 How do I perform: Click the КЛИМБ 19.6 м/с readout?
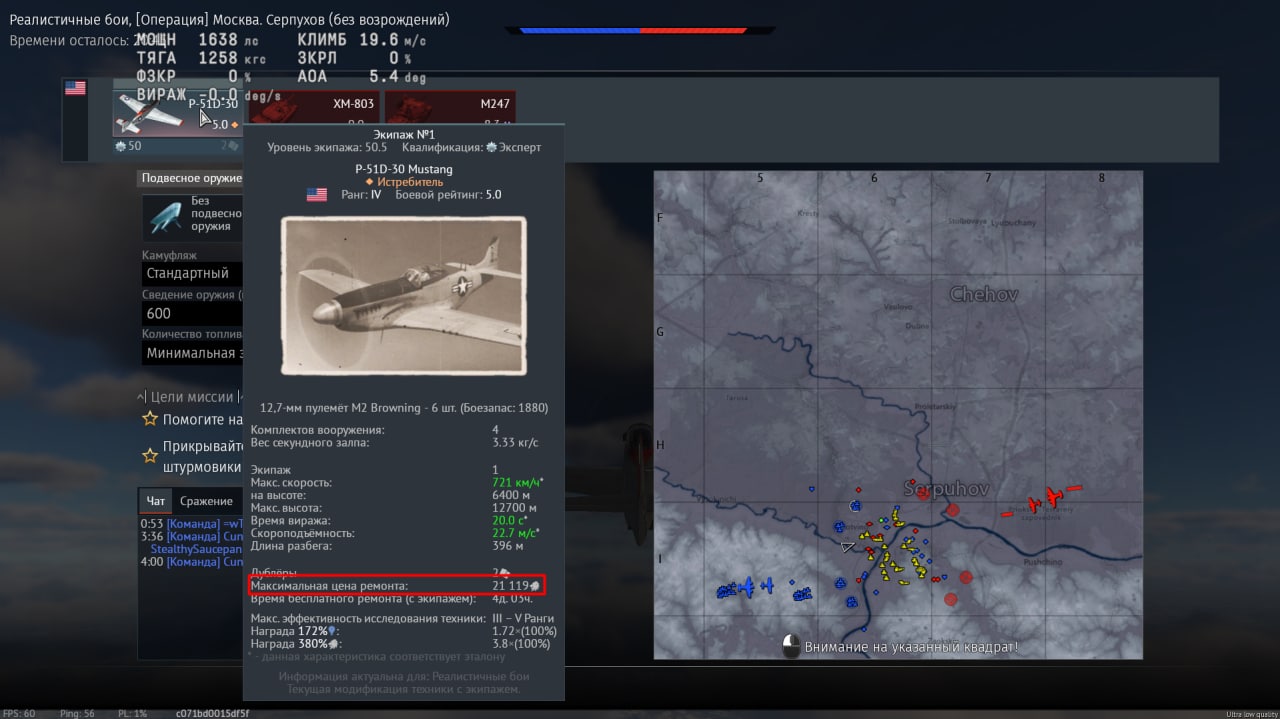pyautogui.click(x=362, y=40)
